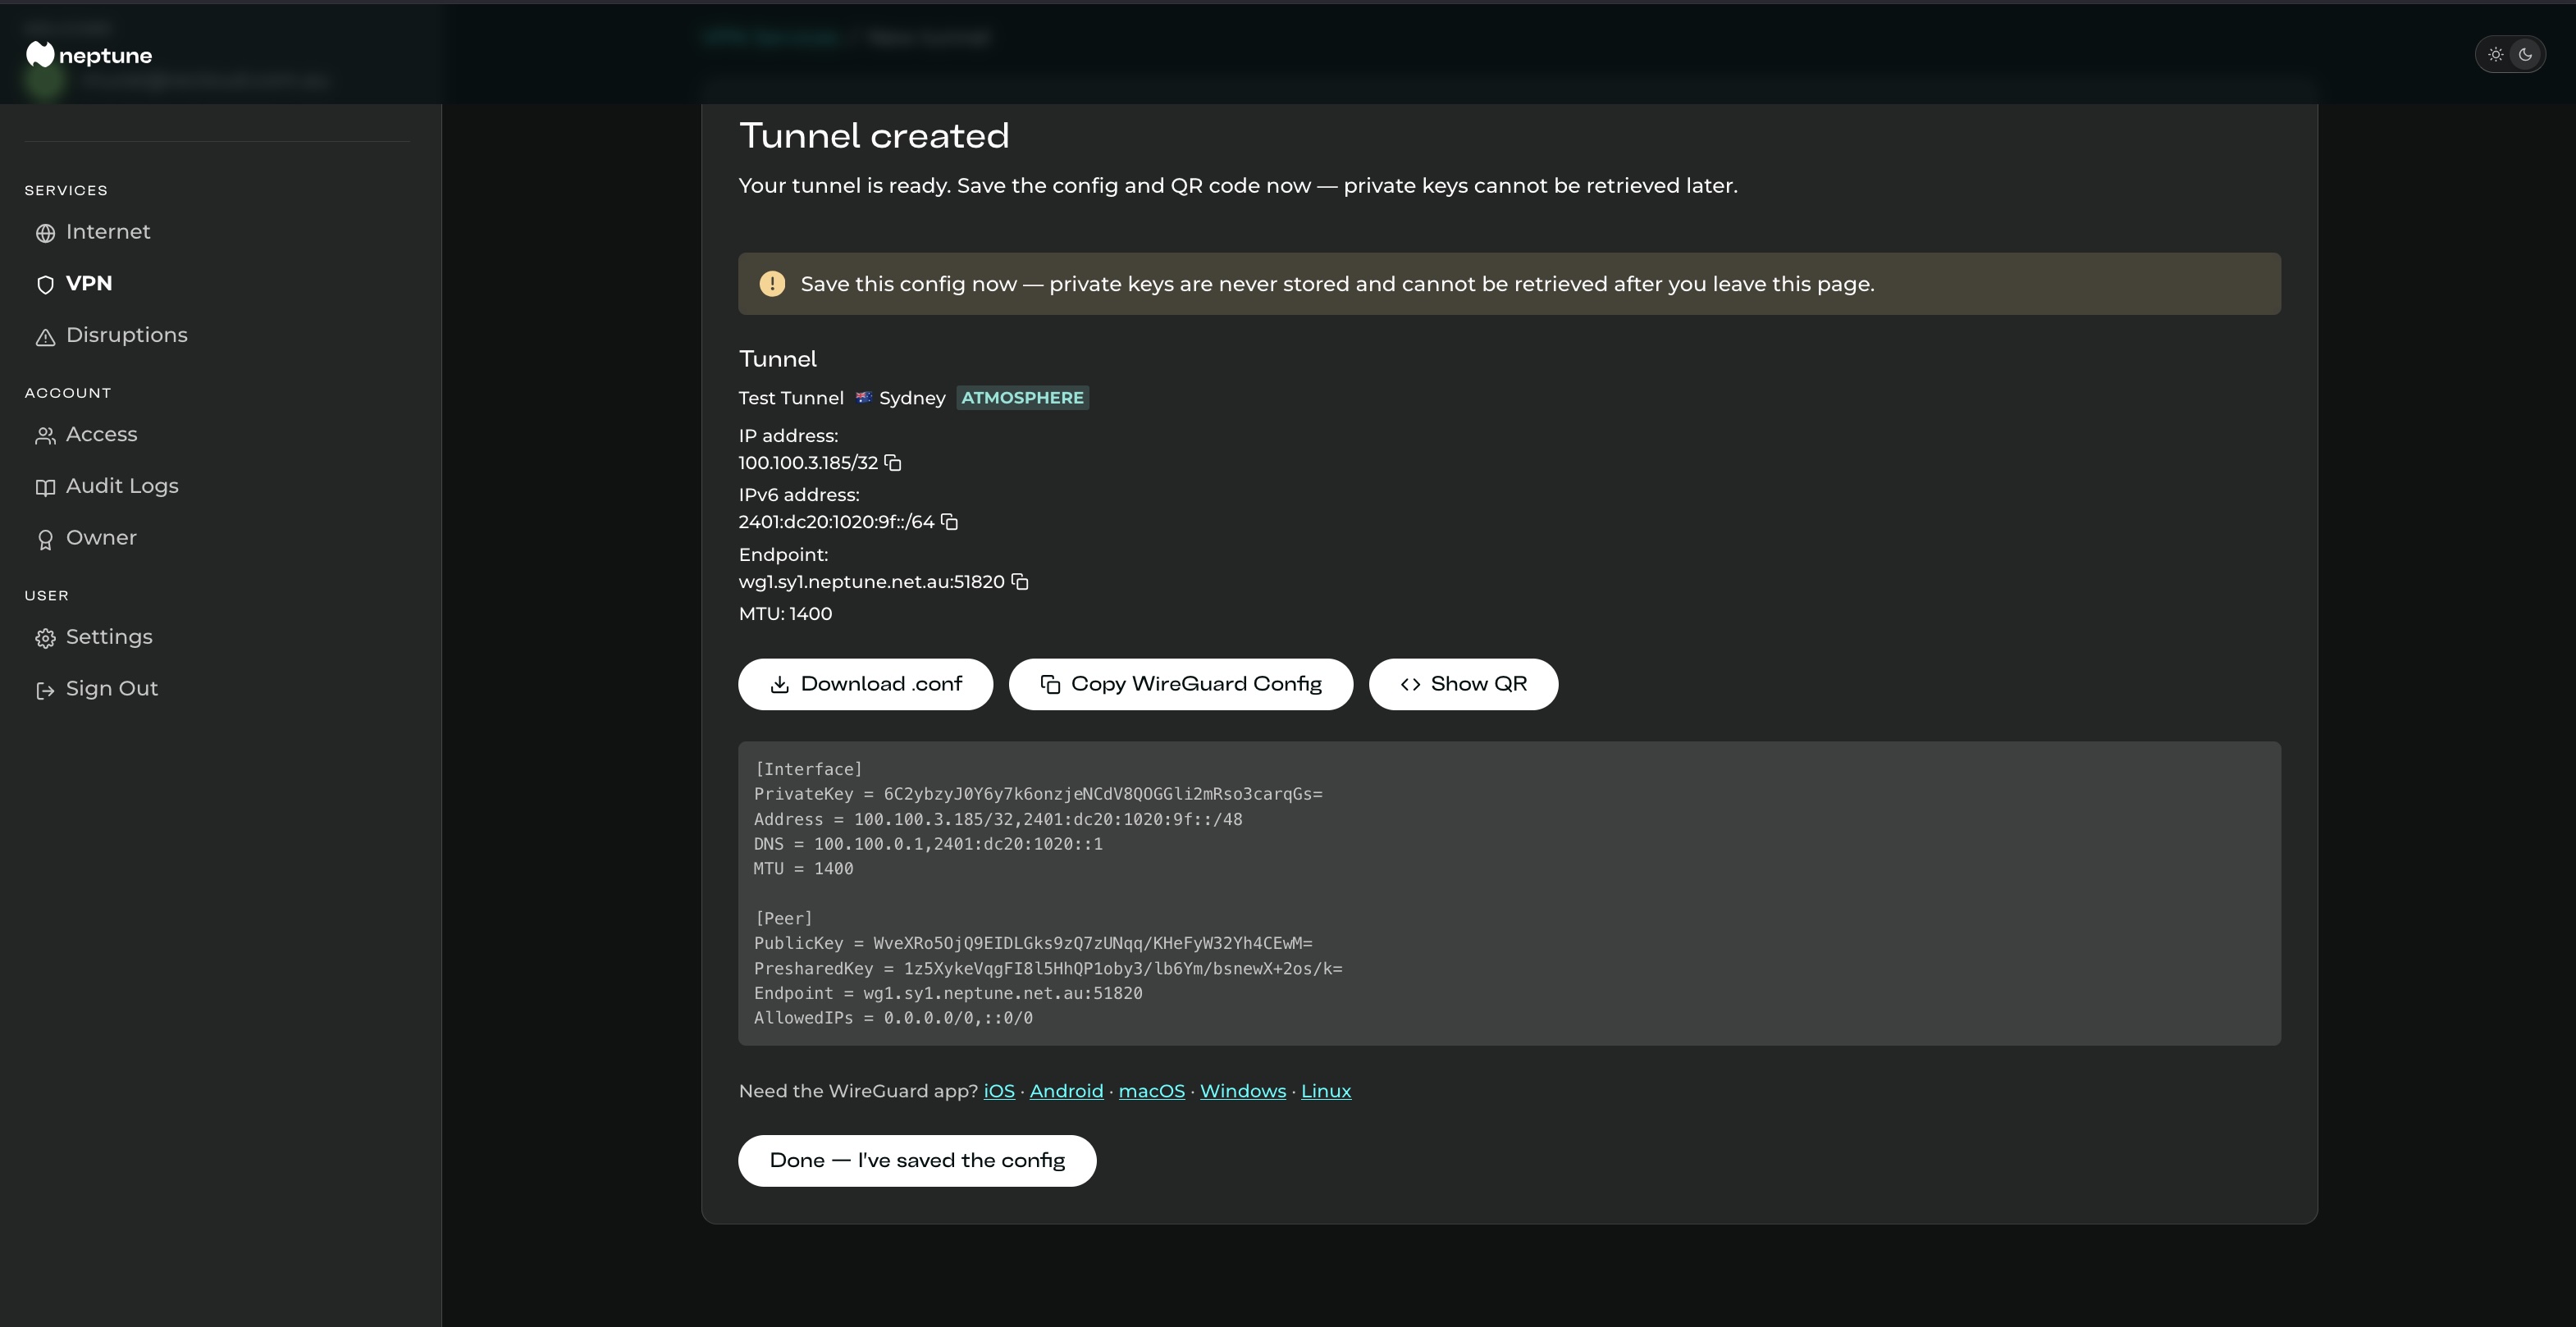Show the QR code
Screen dimensions: 2576x1327
[1463, 684]
